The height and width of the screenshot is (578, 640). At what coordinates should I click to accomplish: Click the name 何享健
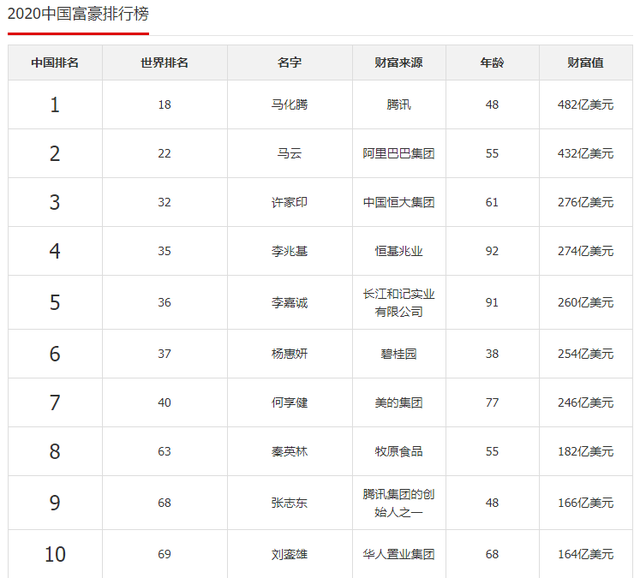click(x=289, y=403)
